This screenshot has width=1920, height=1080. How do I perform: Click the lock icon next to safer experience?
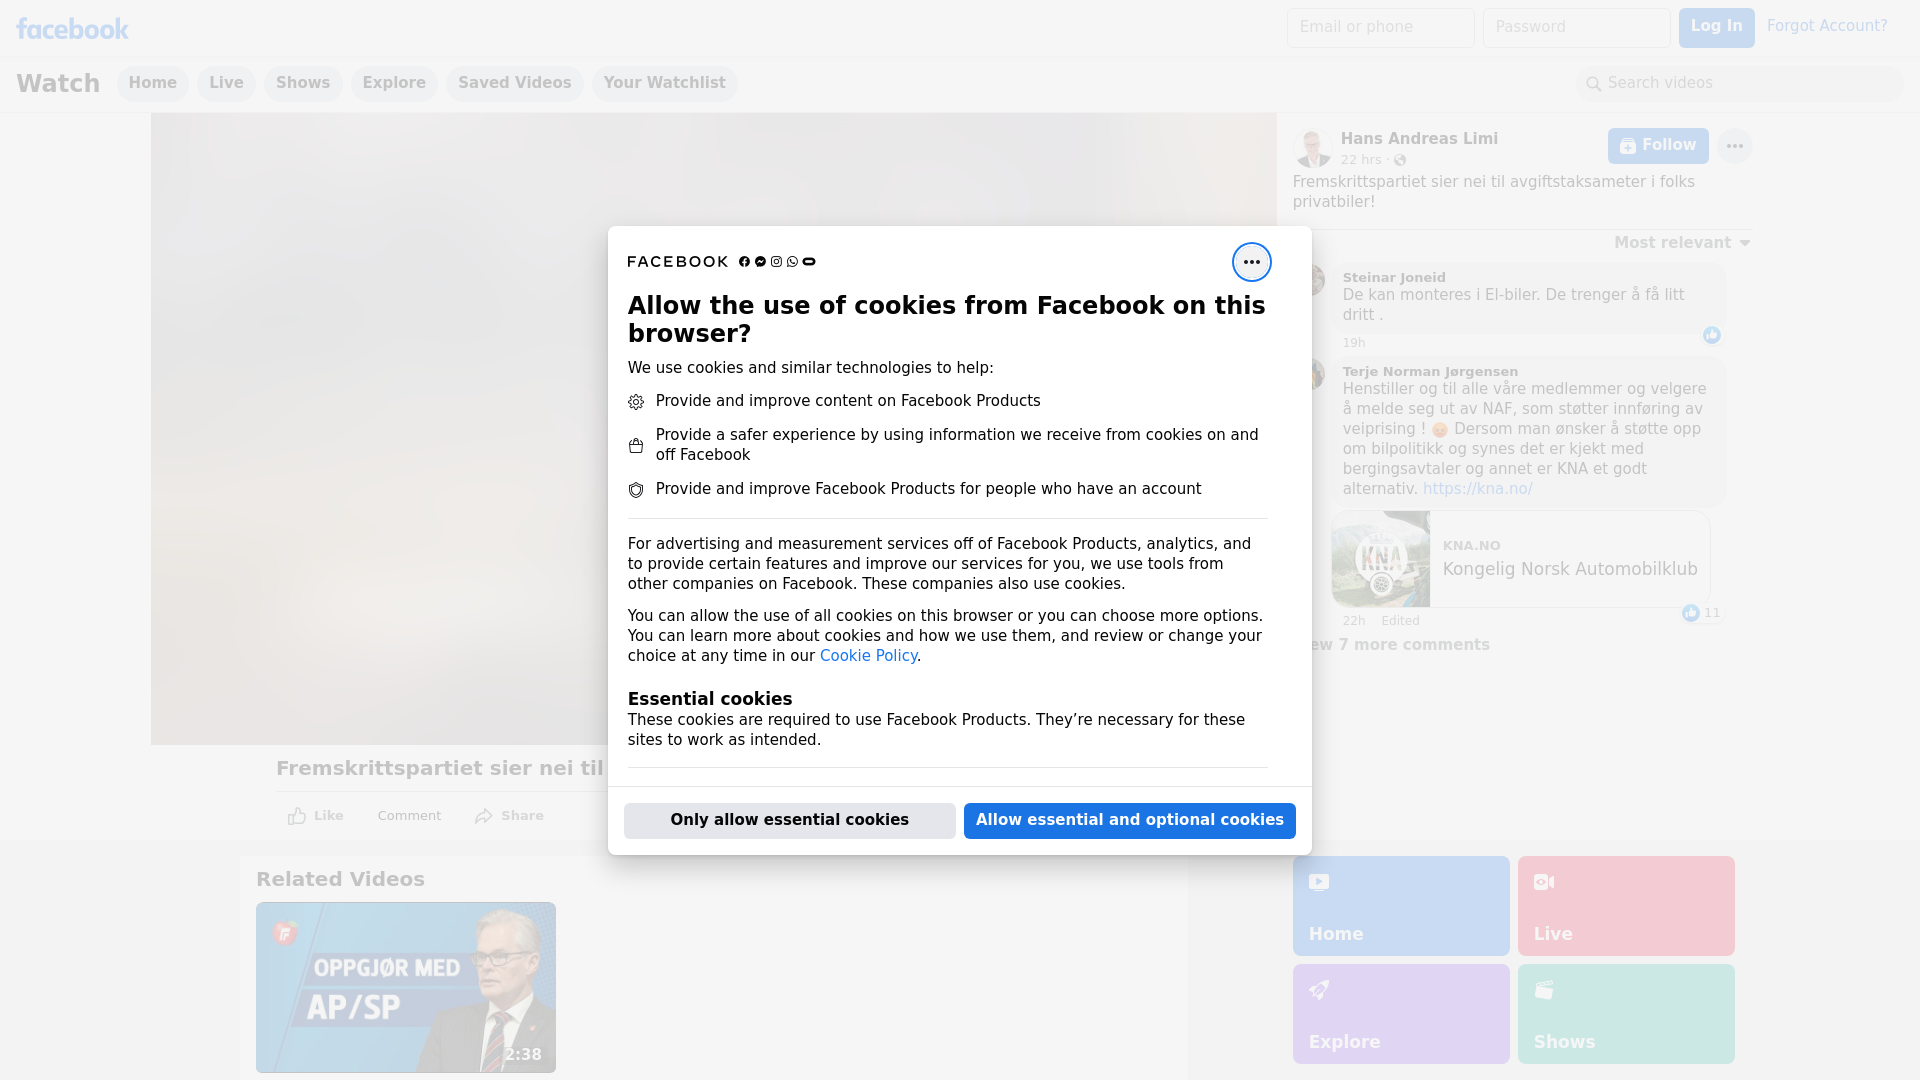(636, 446)
